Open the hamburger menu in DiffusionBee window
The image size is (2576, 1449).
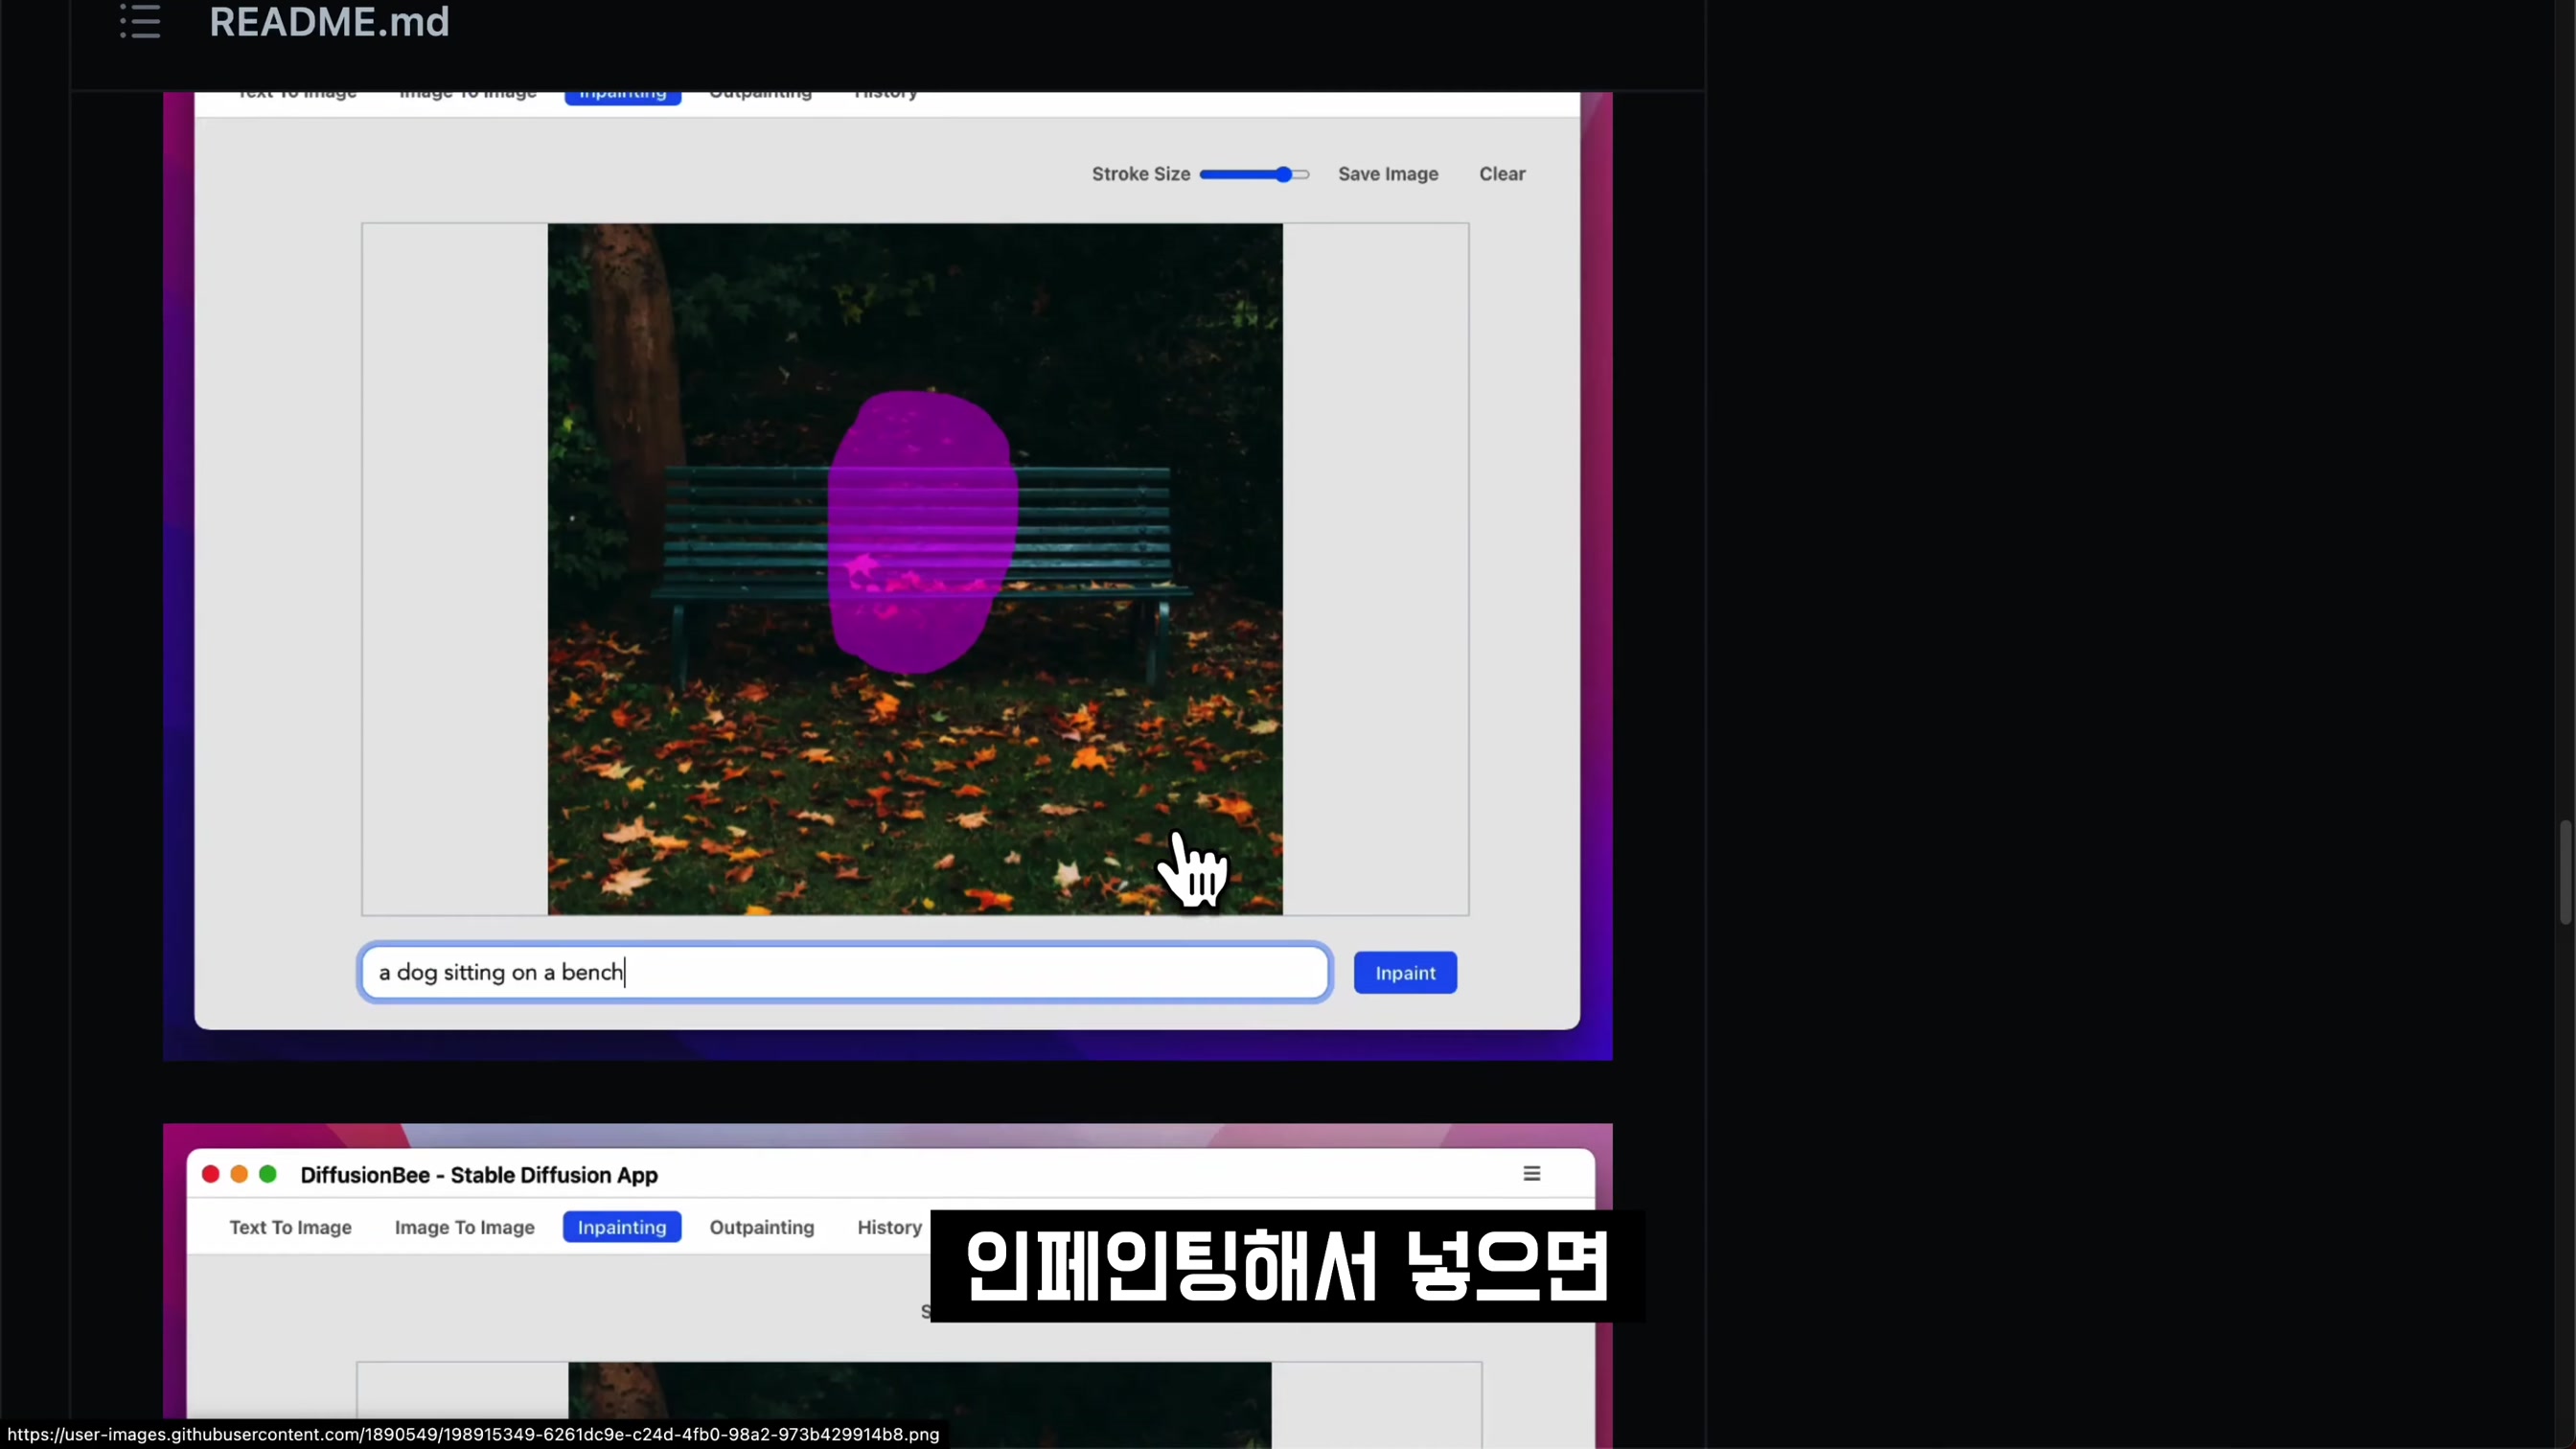[x=1531, y=1174]
